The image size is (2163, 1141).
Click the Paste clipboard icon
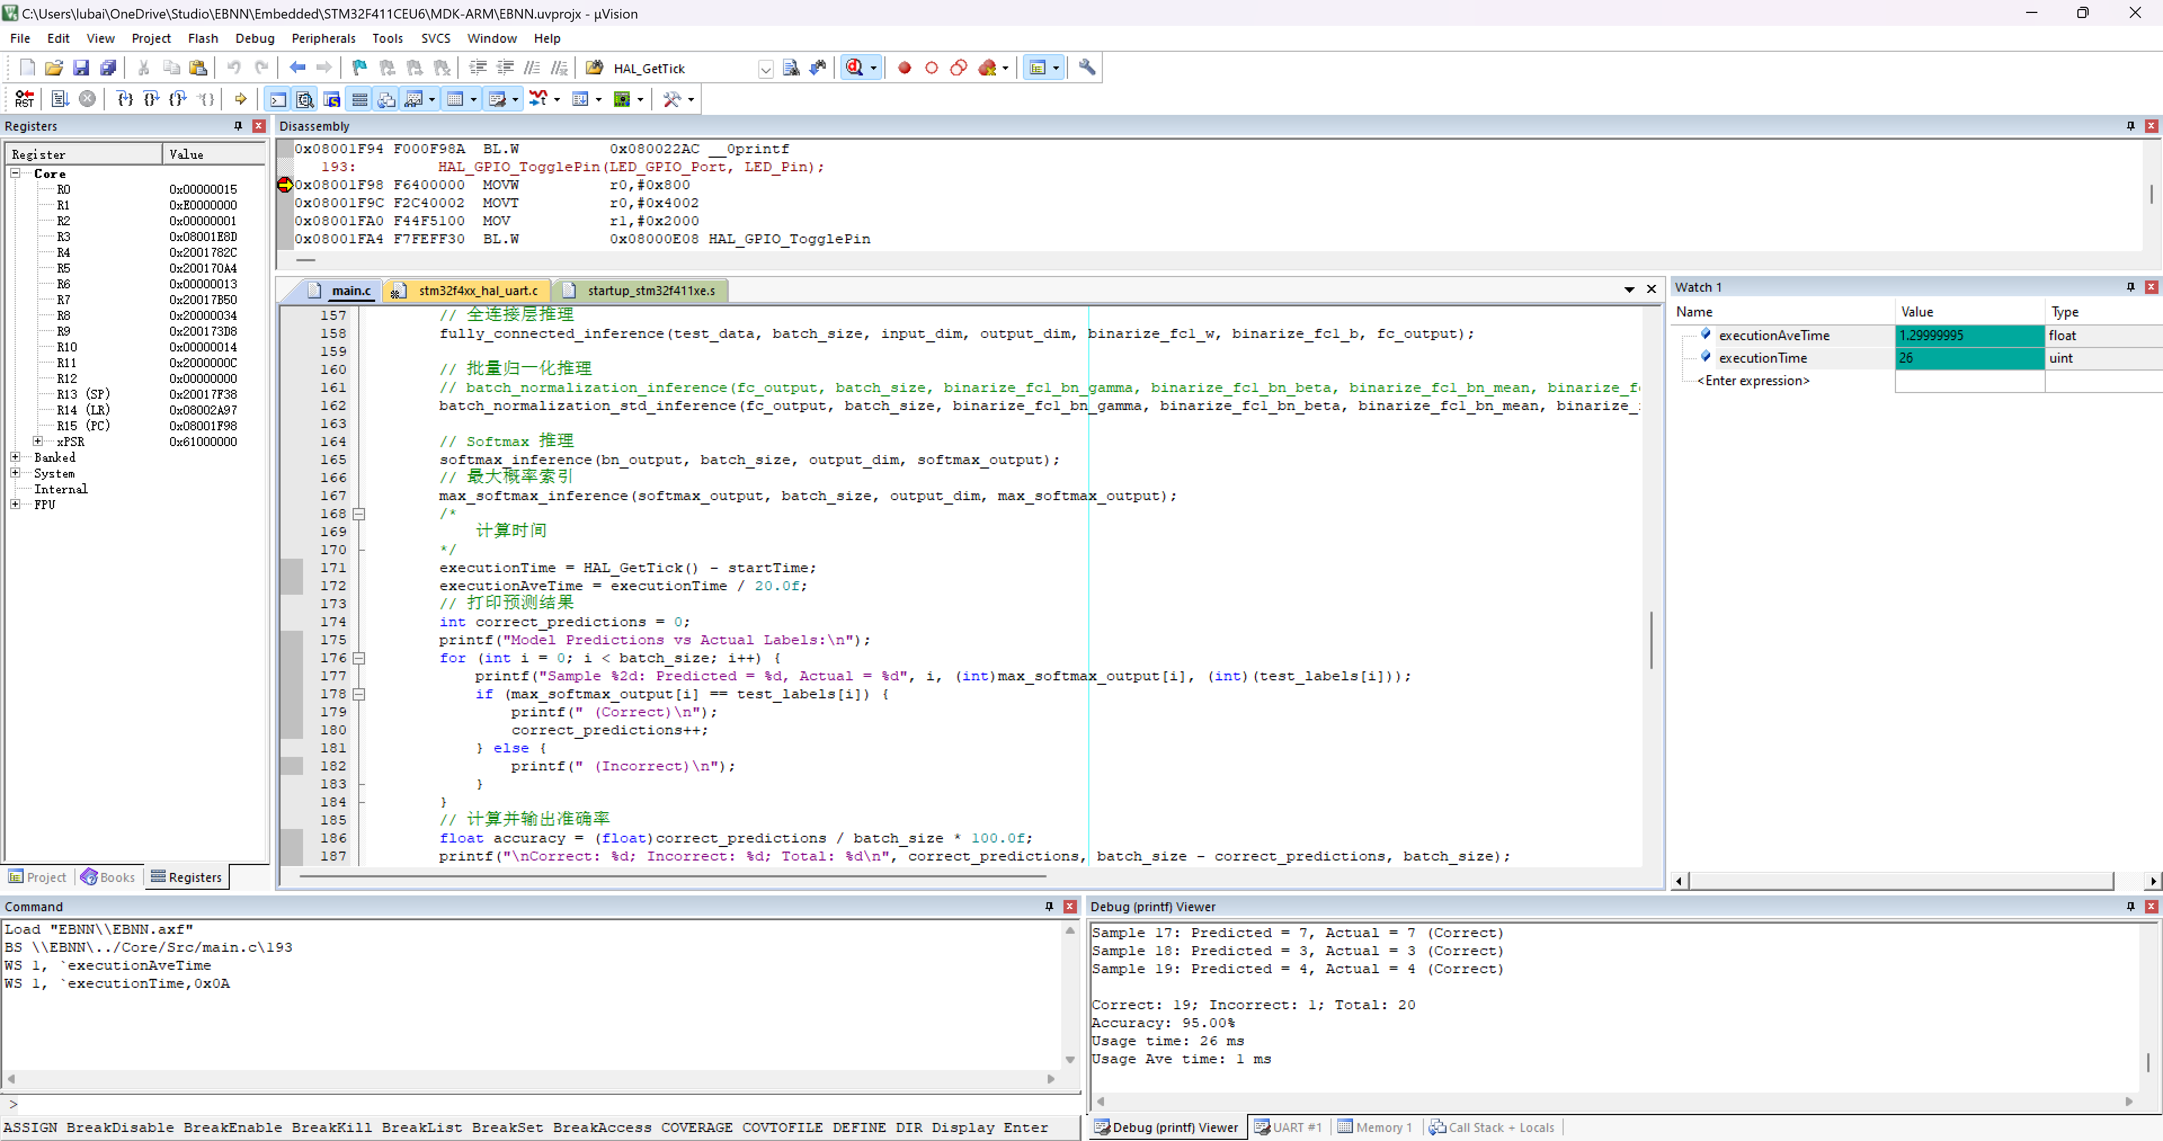(198, 68)
